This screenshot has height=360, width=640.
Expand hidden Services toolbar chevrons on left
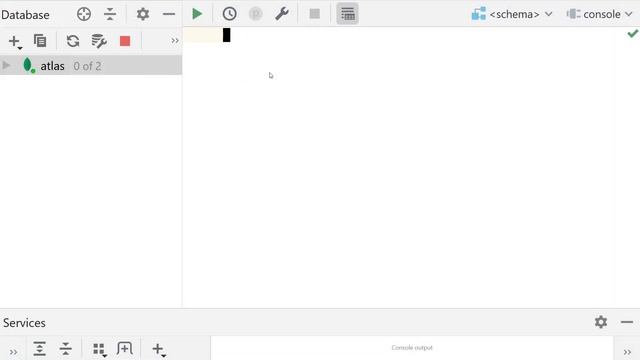13,352
